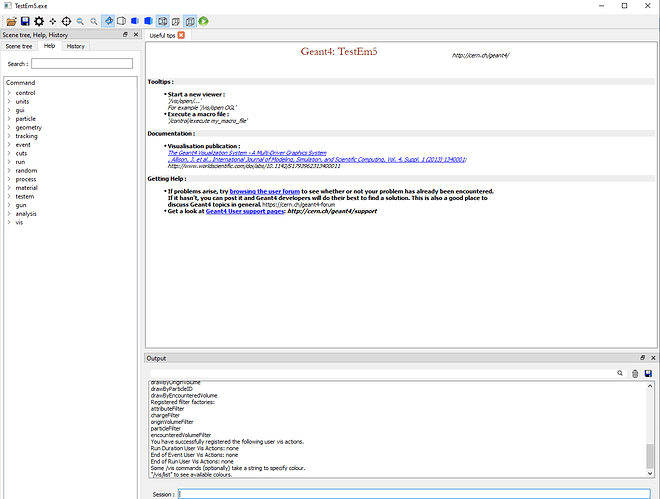Click the Output panel scrollbar thumb
The width and height of the screenshot is (660, 499).
[x=650, y=456]
